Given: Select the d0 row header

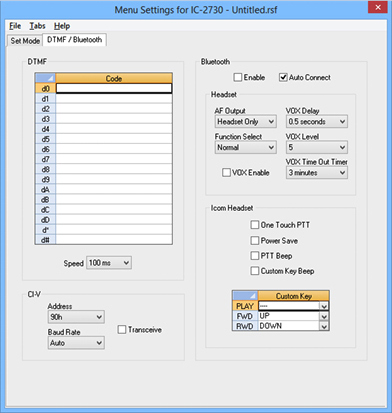Looking at the screenshot, I should [45, 88].
